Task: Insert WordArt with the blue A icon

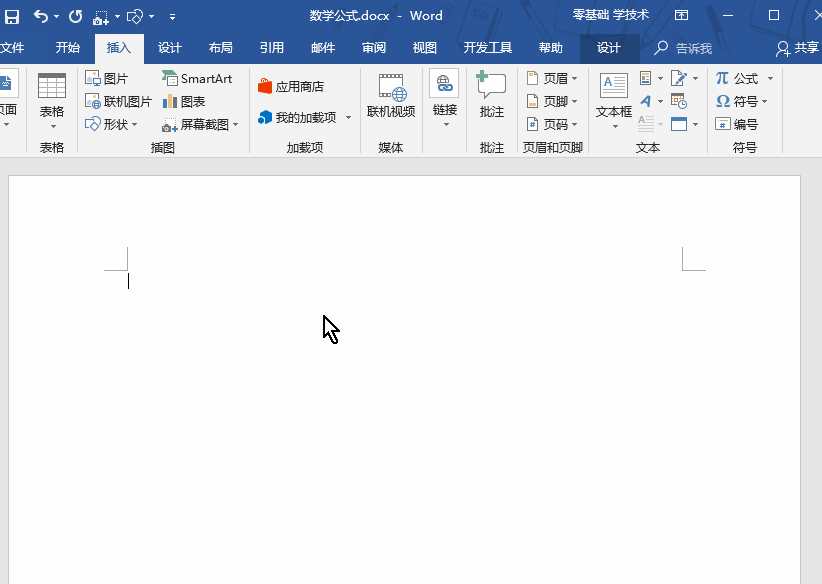Action: click(646, 101)
